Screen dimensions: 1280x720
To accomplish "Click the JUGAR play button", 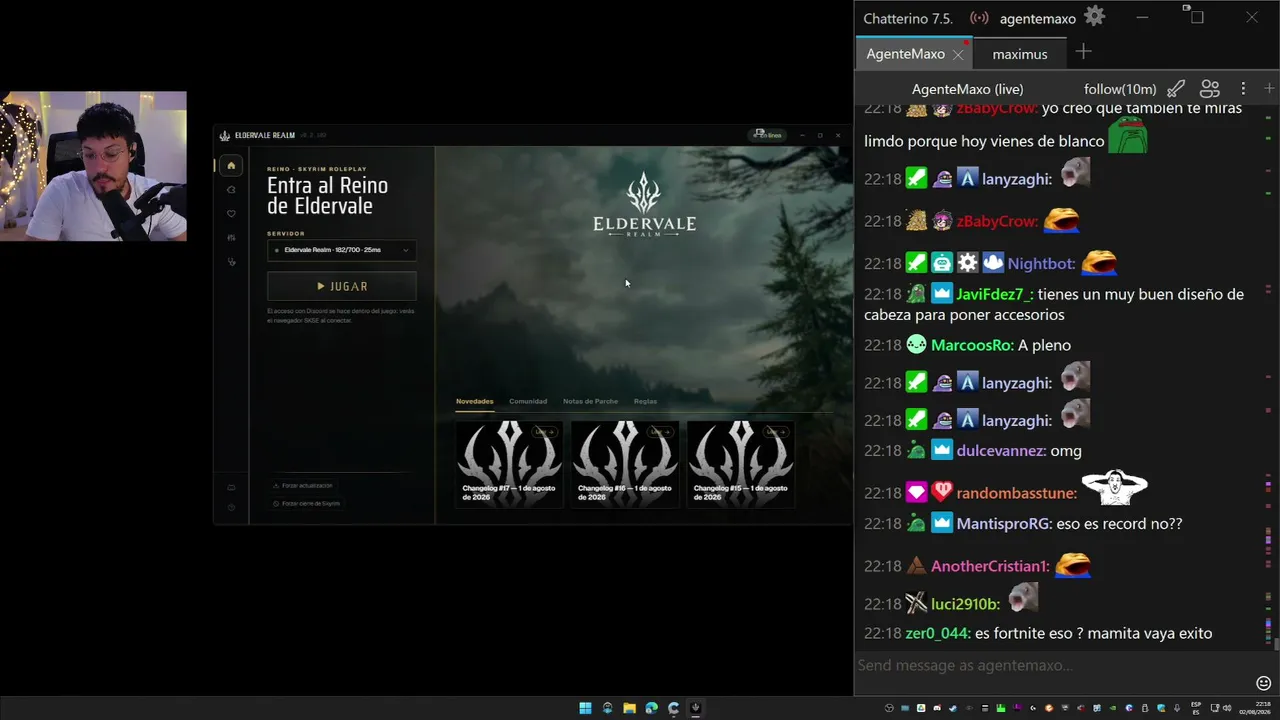I will pos(341,286).
